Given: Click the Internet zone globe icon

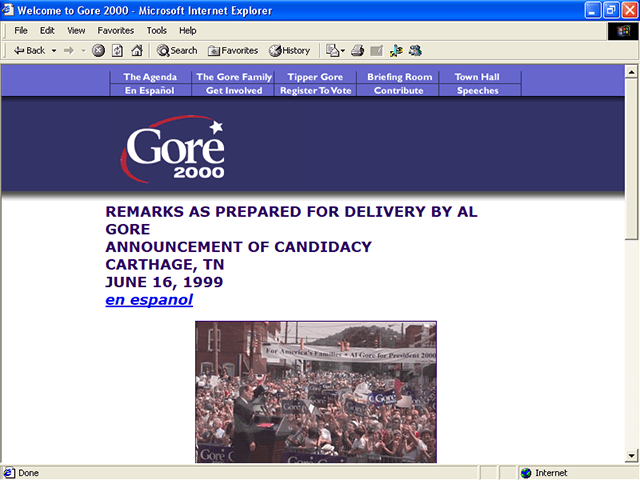Looking at the screenshot, I should [526, 473].
